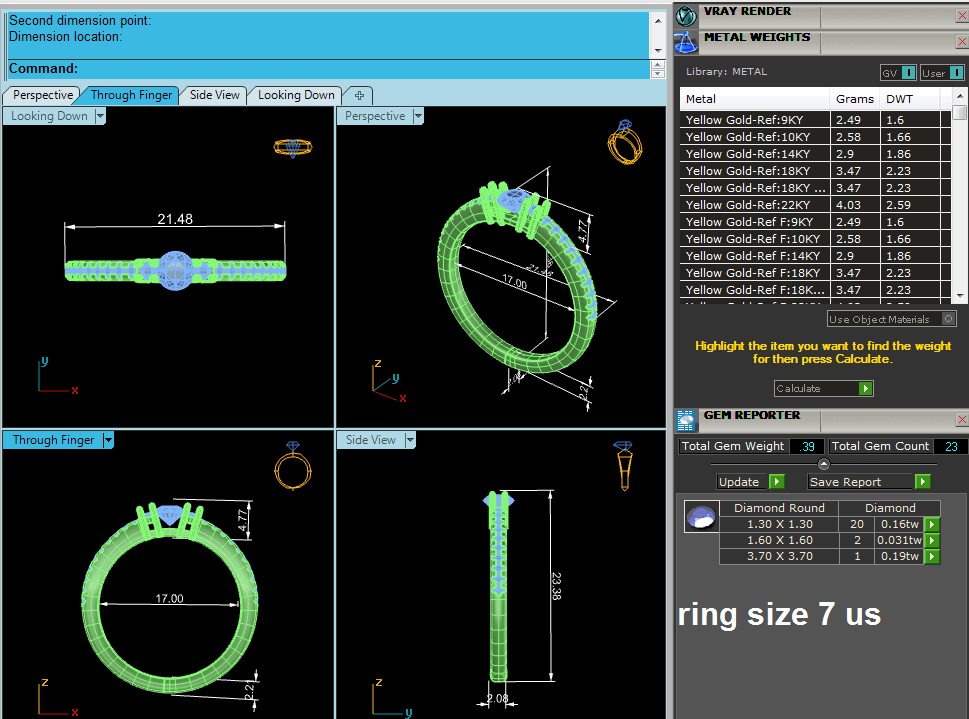Add a new viewport tab with plus icon
Viewport: 969px width, 719px height.
[358, 95]
